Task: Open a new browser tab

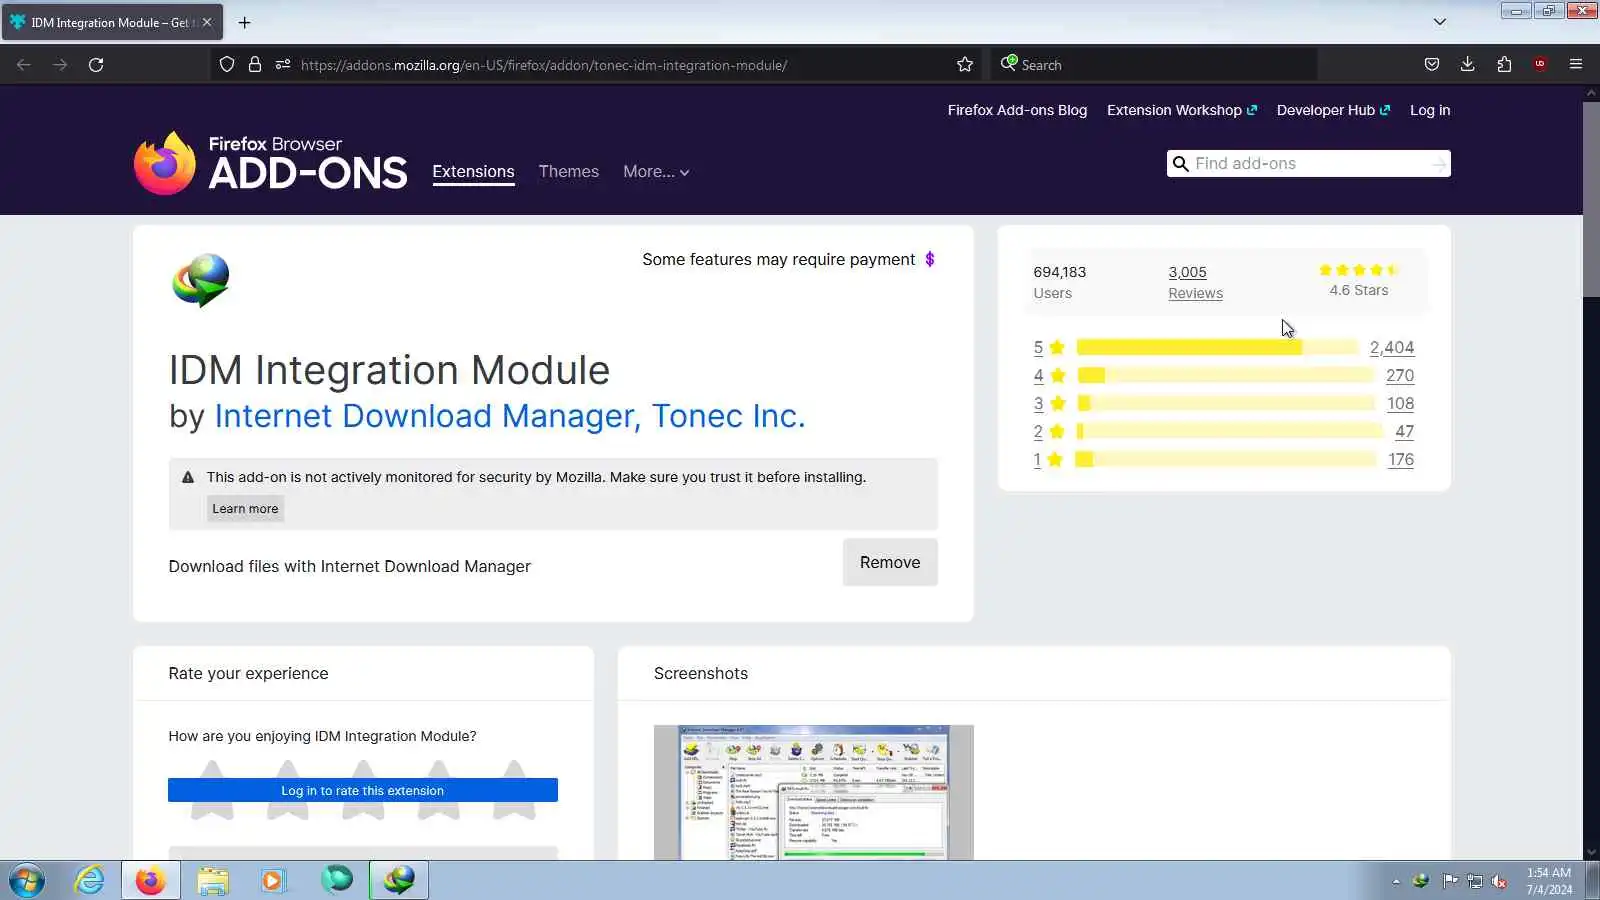Action: pyautogui.click(x=245, y=22)
